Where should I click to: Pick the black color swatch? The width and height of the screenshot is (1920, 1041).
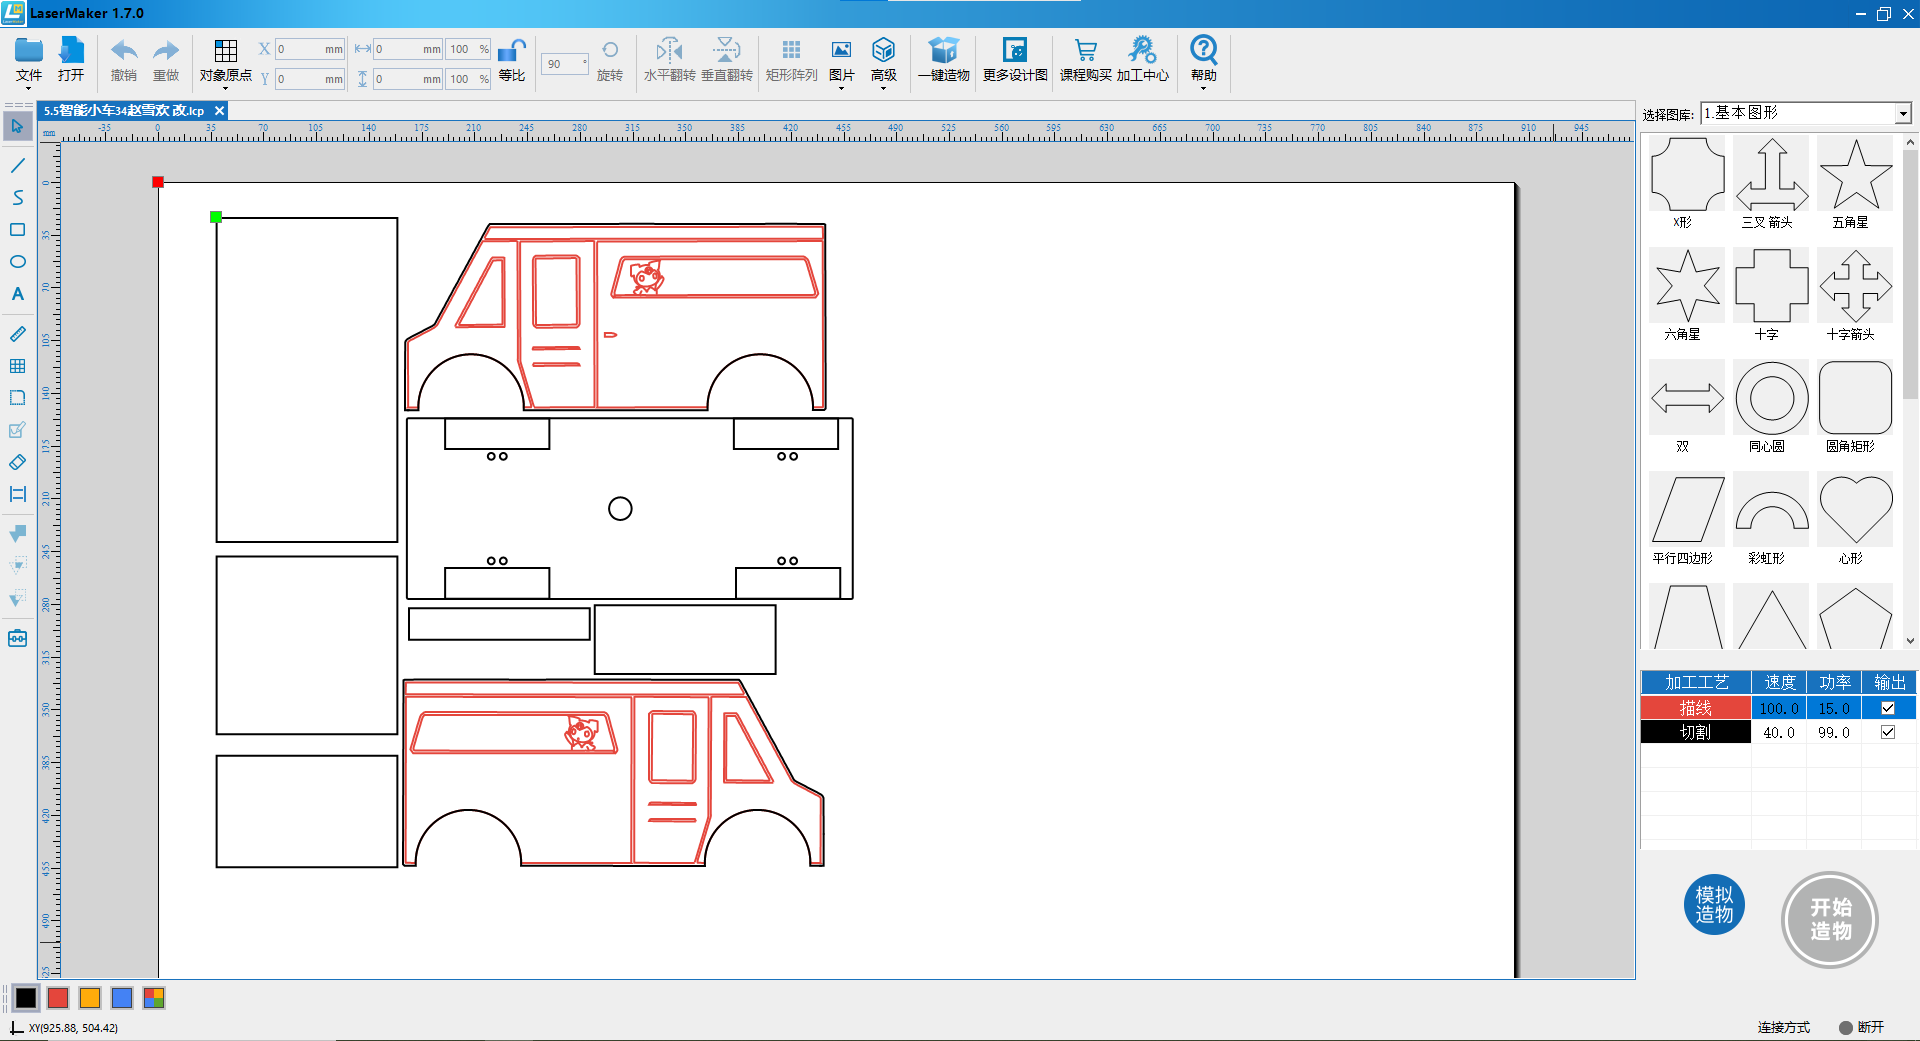[x=26, y=997]
